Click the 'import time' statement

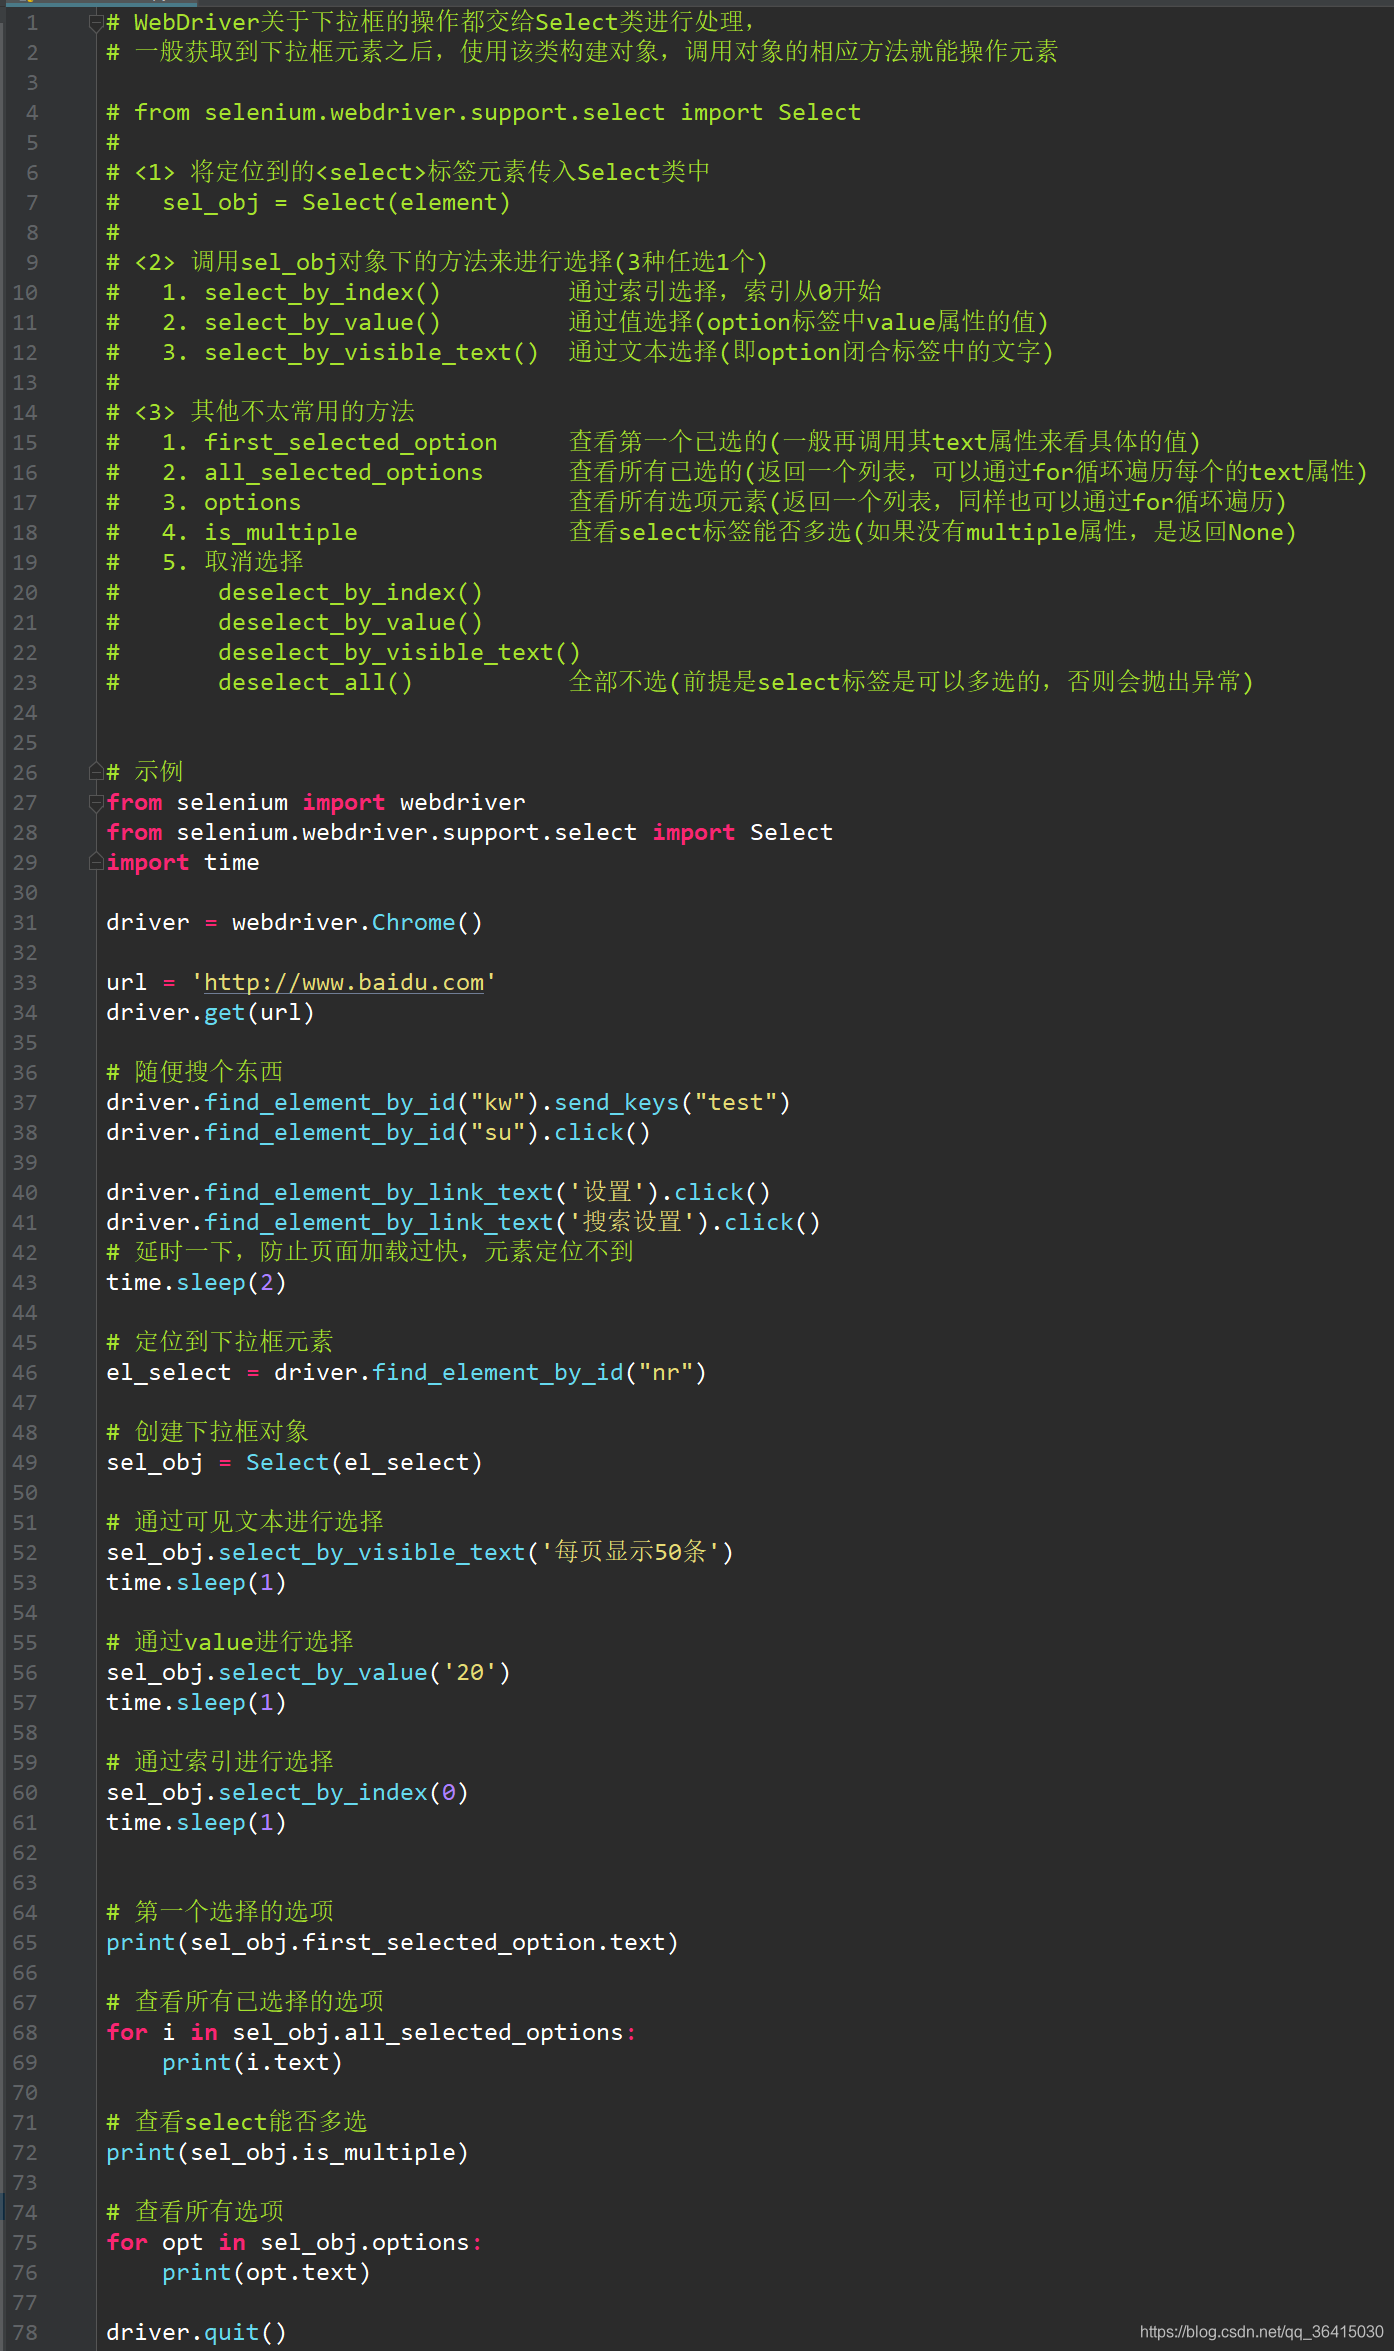pyautogui.click(x=183, y=862)
